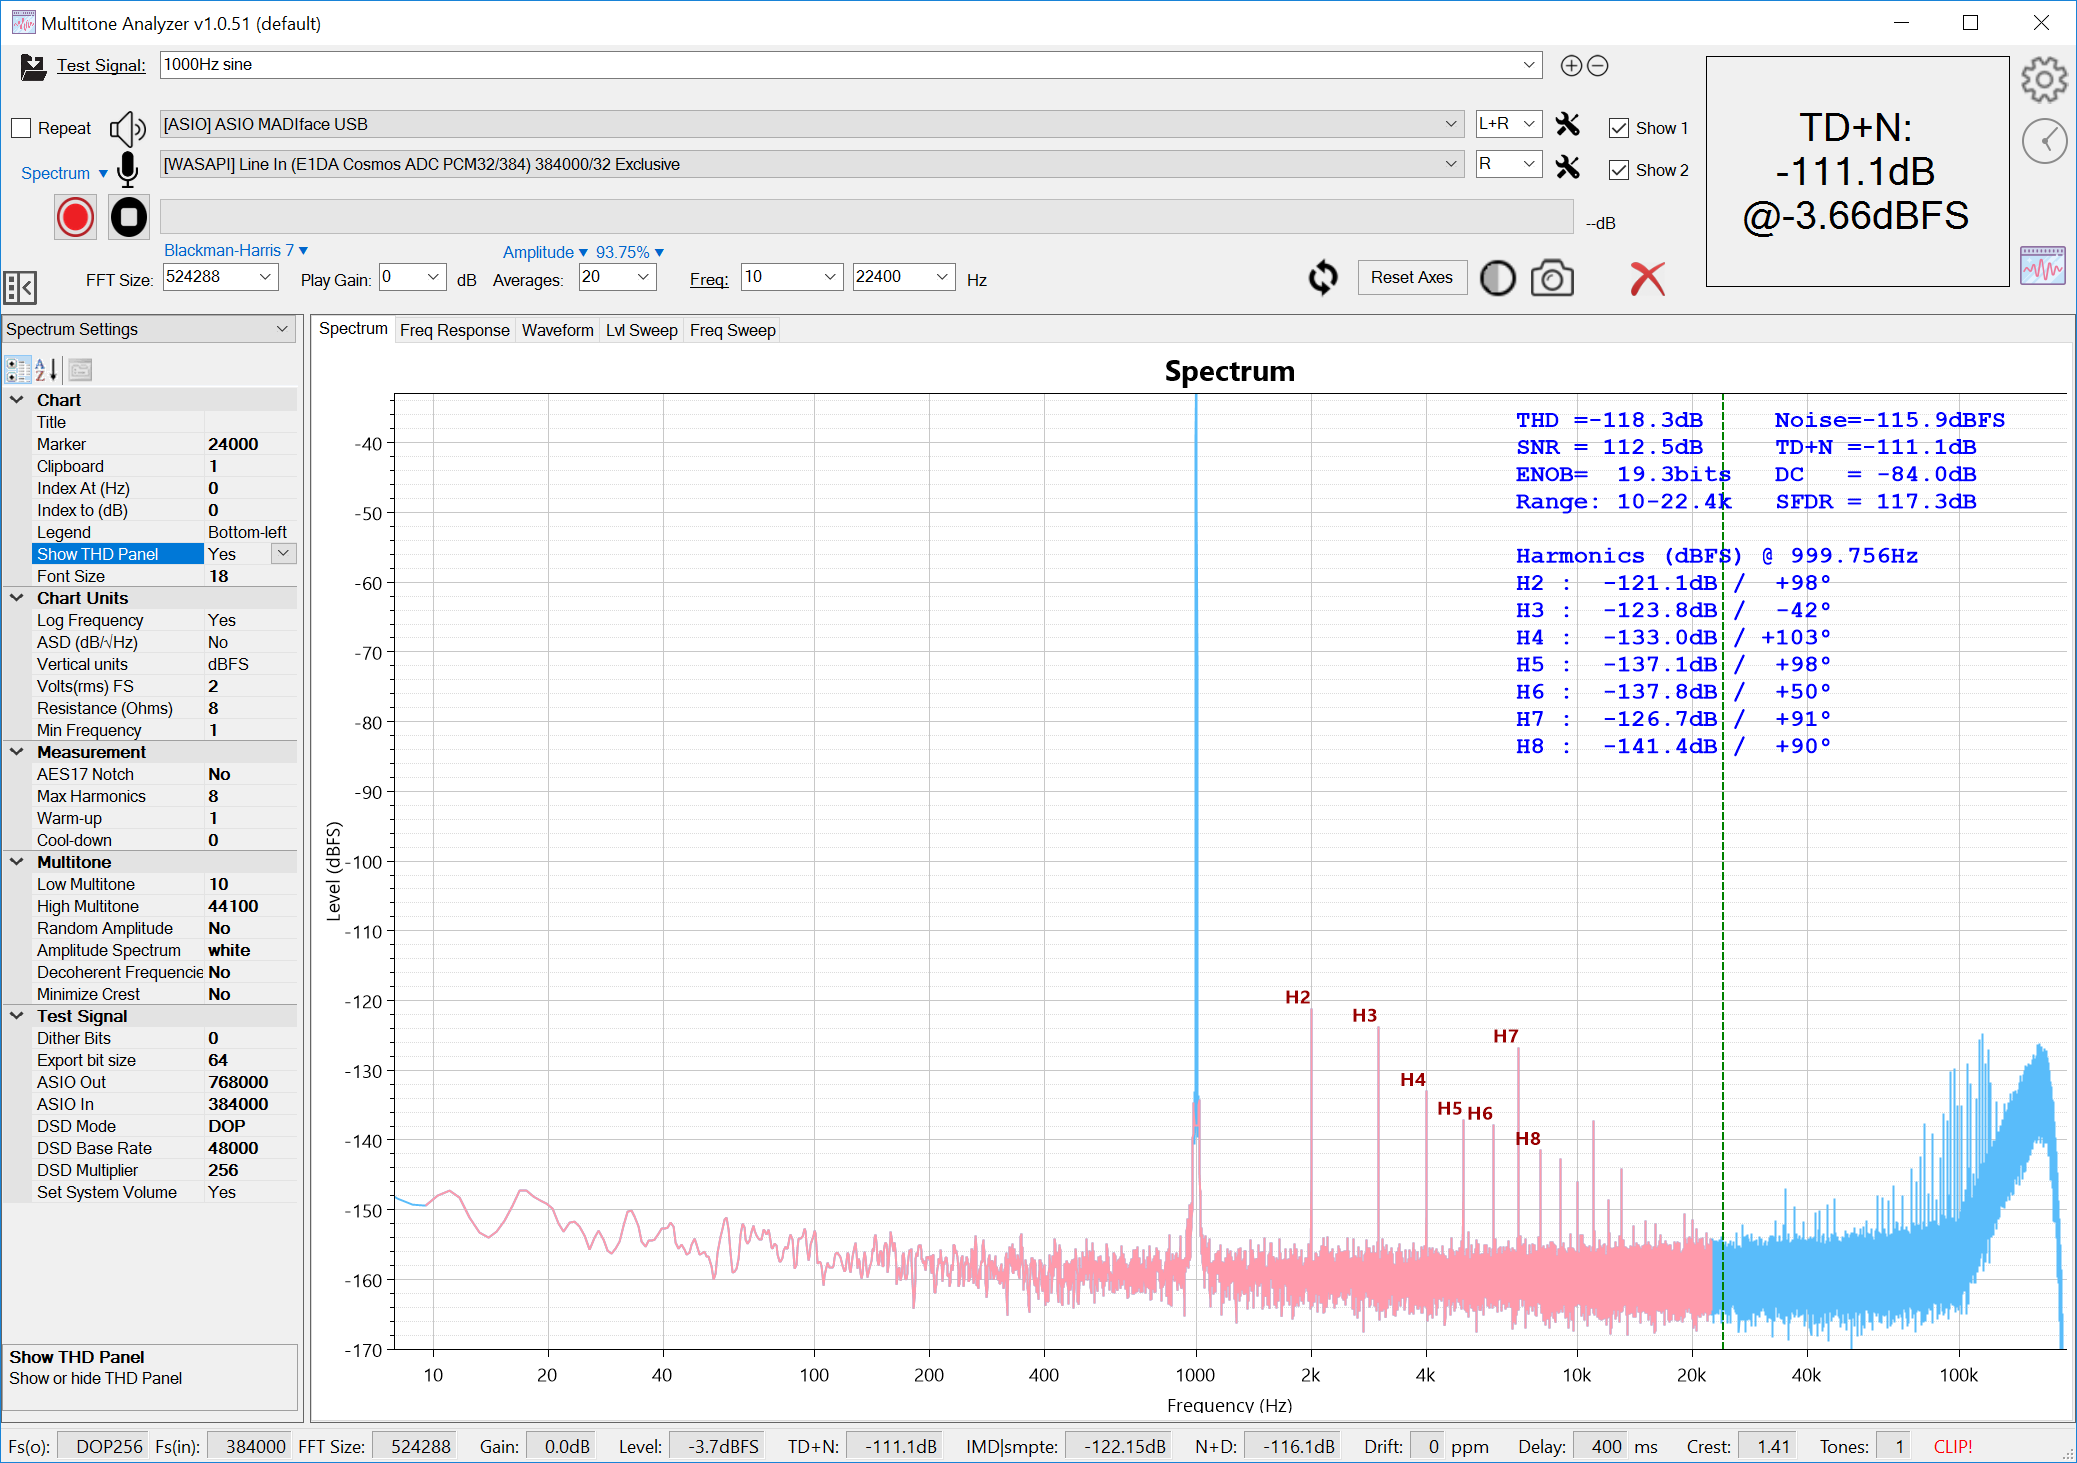Screen dimensions: 2077x1463
Task: Collapse the Test Signal category
Action: (17, 1016)
